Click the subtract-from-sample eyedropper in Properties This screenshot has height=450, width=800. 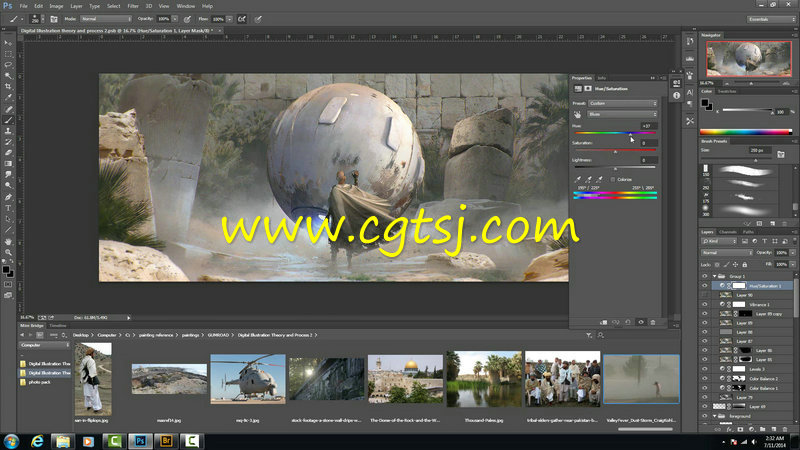pyautogui.click(x=599, y=179)
